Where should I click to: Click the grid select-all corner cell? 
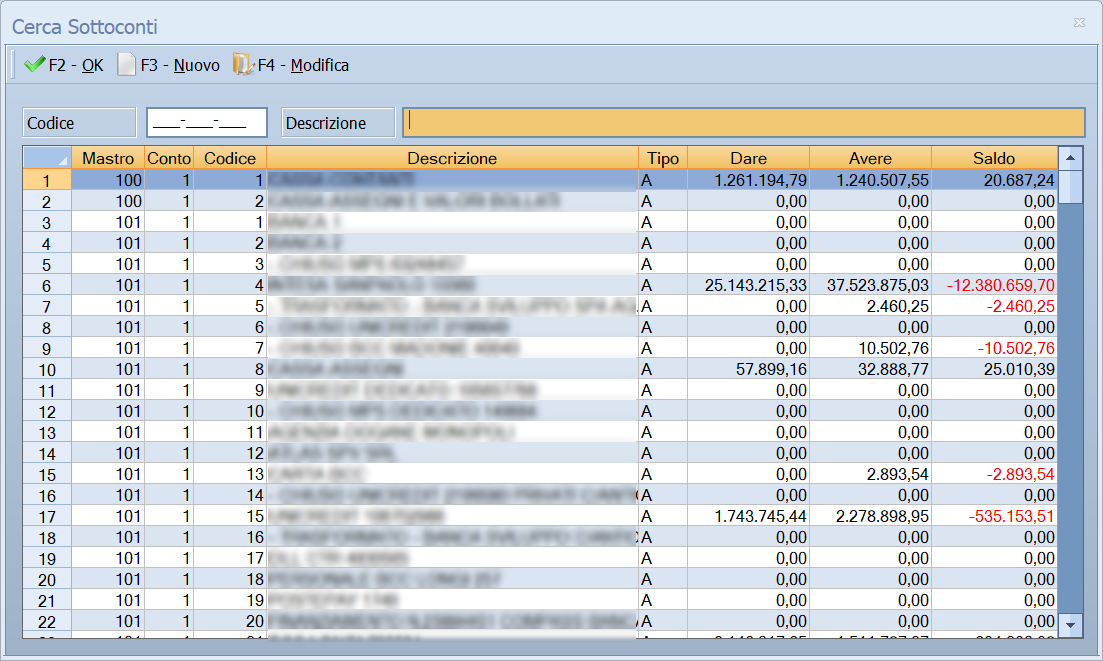47,158
